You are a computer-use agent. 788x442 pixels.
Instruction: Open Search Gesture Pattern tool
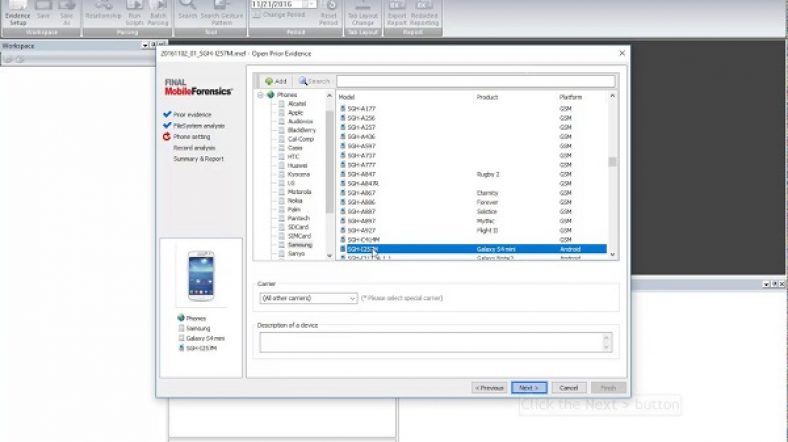point(222,13)
